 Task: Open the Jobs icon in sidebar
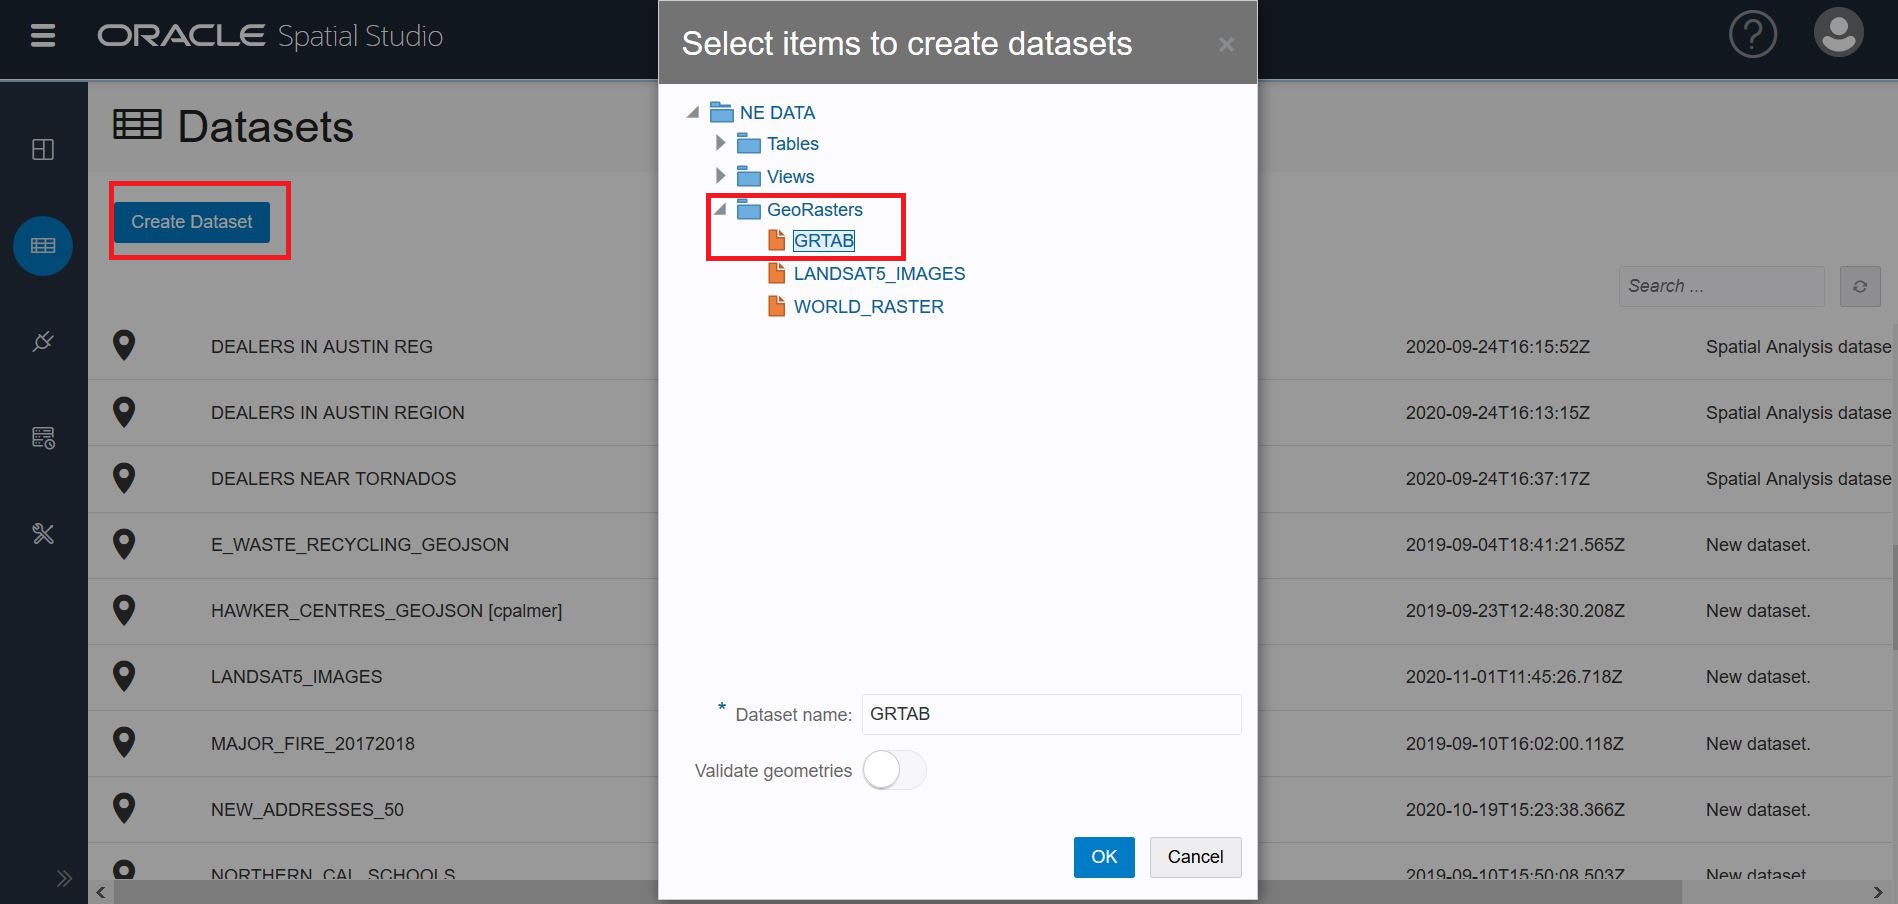43,438
